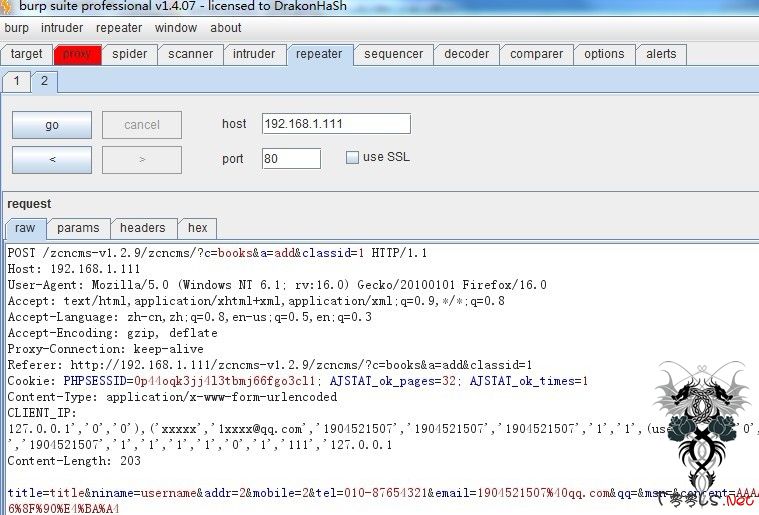This screenshot has width=759, height=515.
Task: Switch to the comparer tab
Action: coord(536,54)
